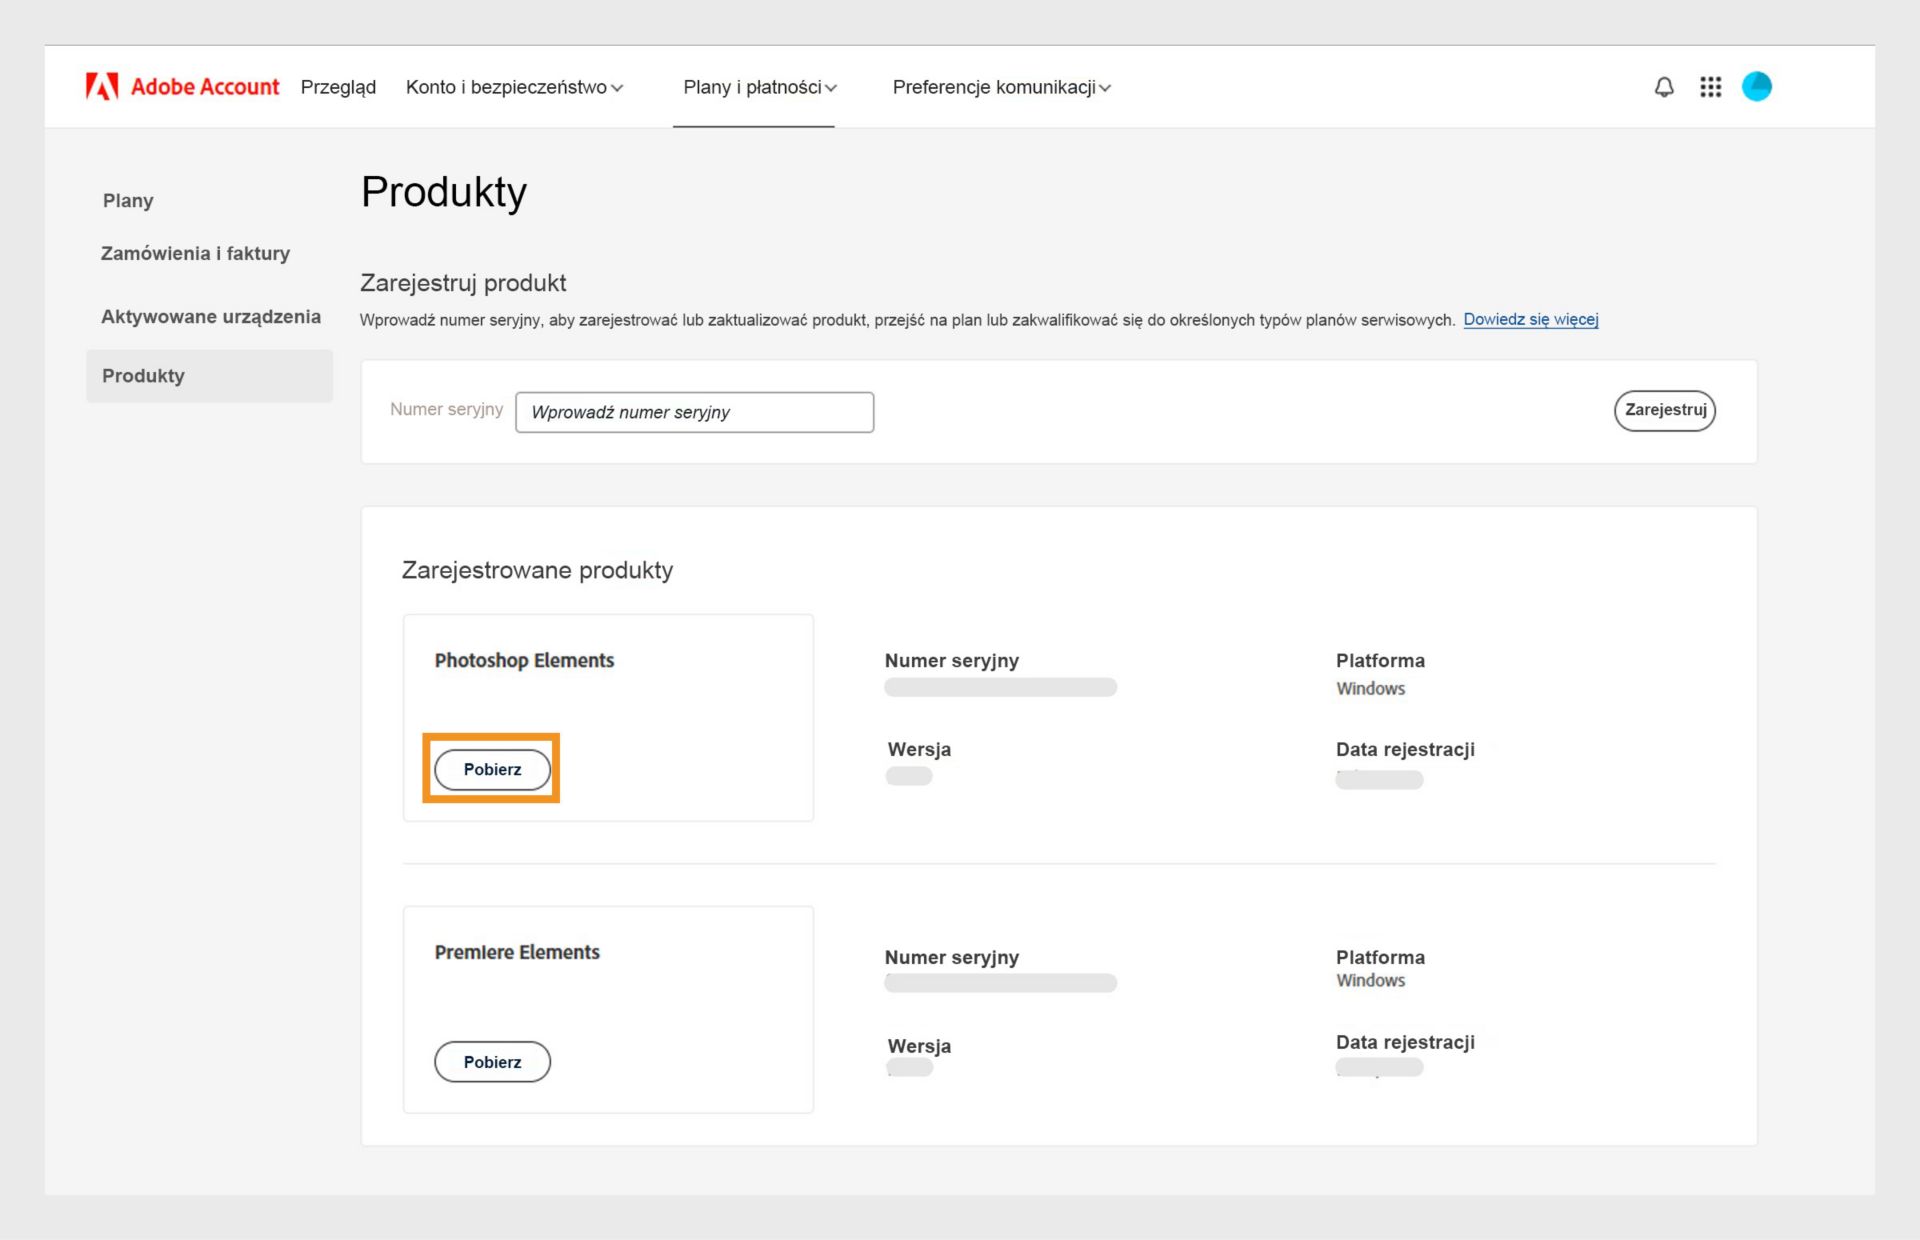Open "Aktywowane urządzenia" from the sidebar
Image resolution: width=1920 pixels, height=1240 pixels.
tap(210, 316)
